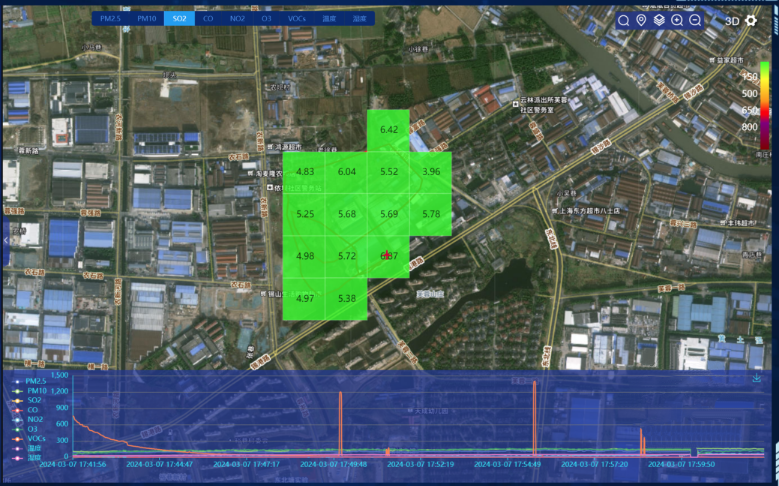Click the location pin icon
The height and width of the screenshot is (486, 779).
tap(641, 20)
